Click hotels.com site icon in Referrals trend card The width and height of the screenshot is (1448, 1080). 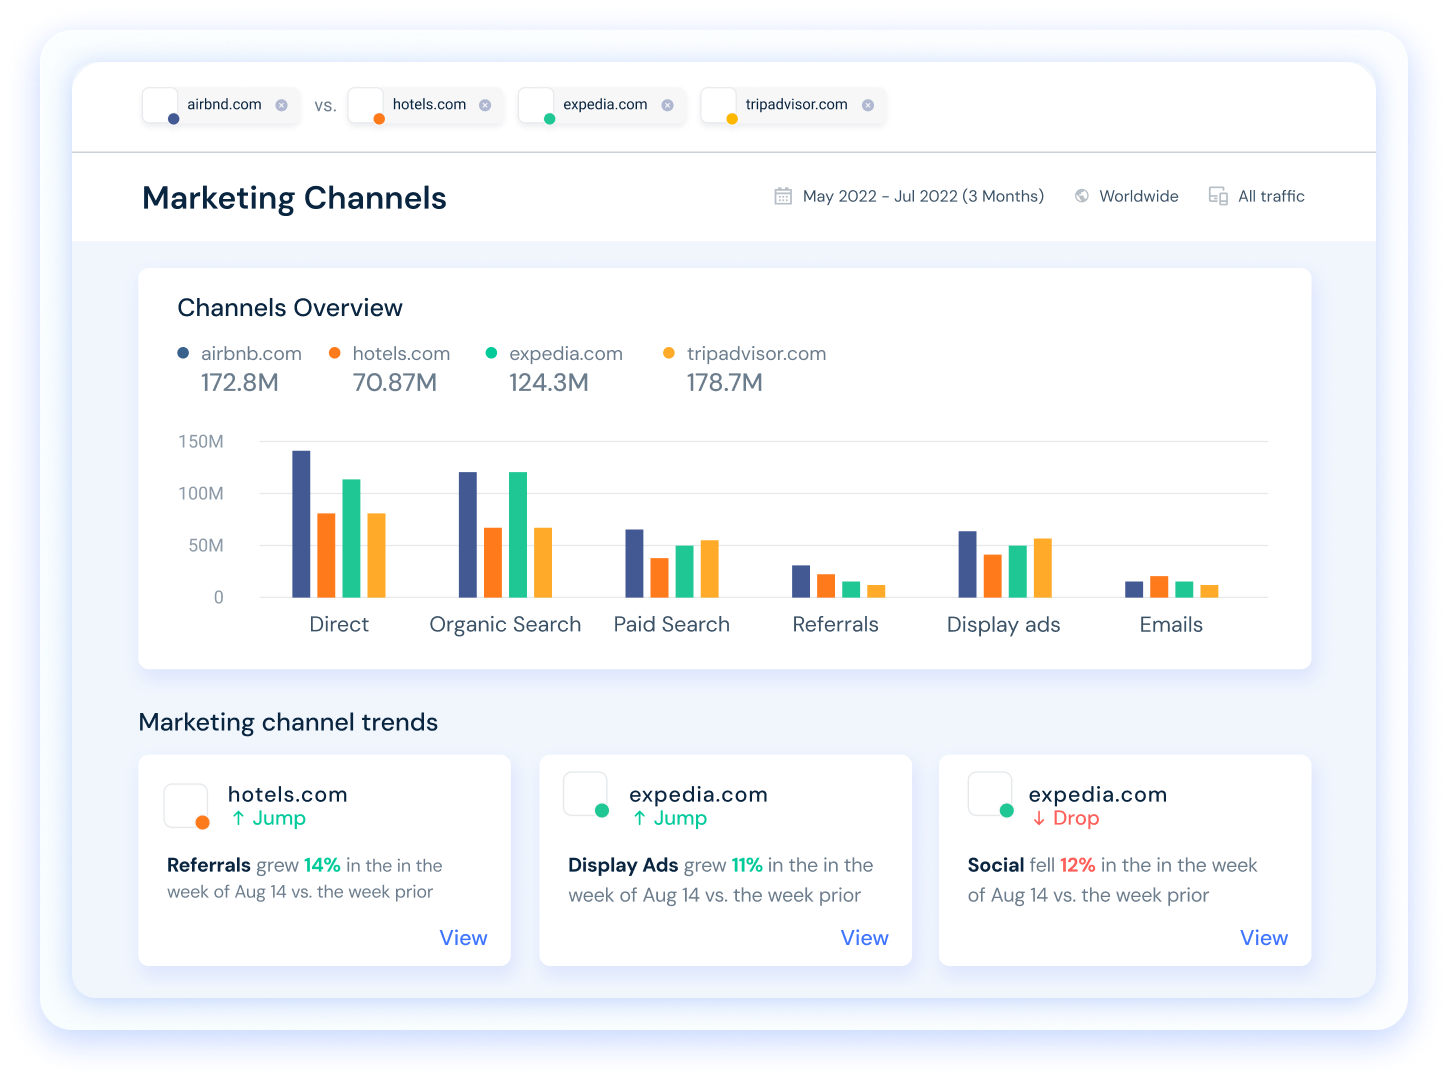186,806
